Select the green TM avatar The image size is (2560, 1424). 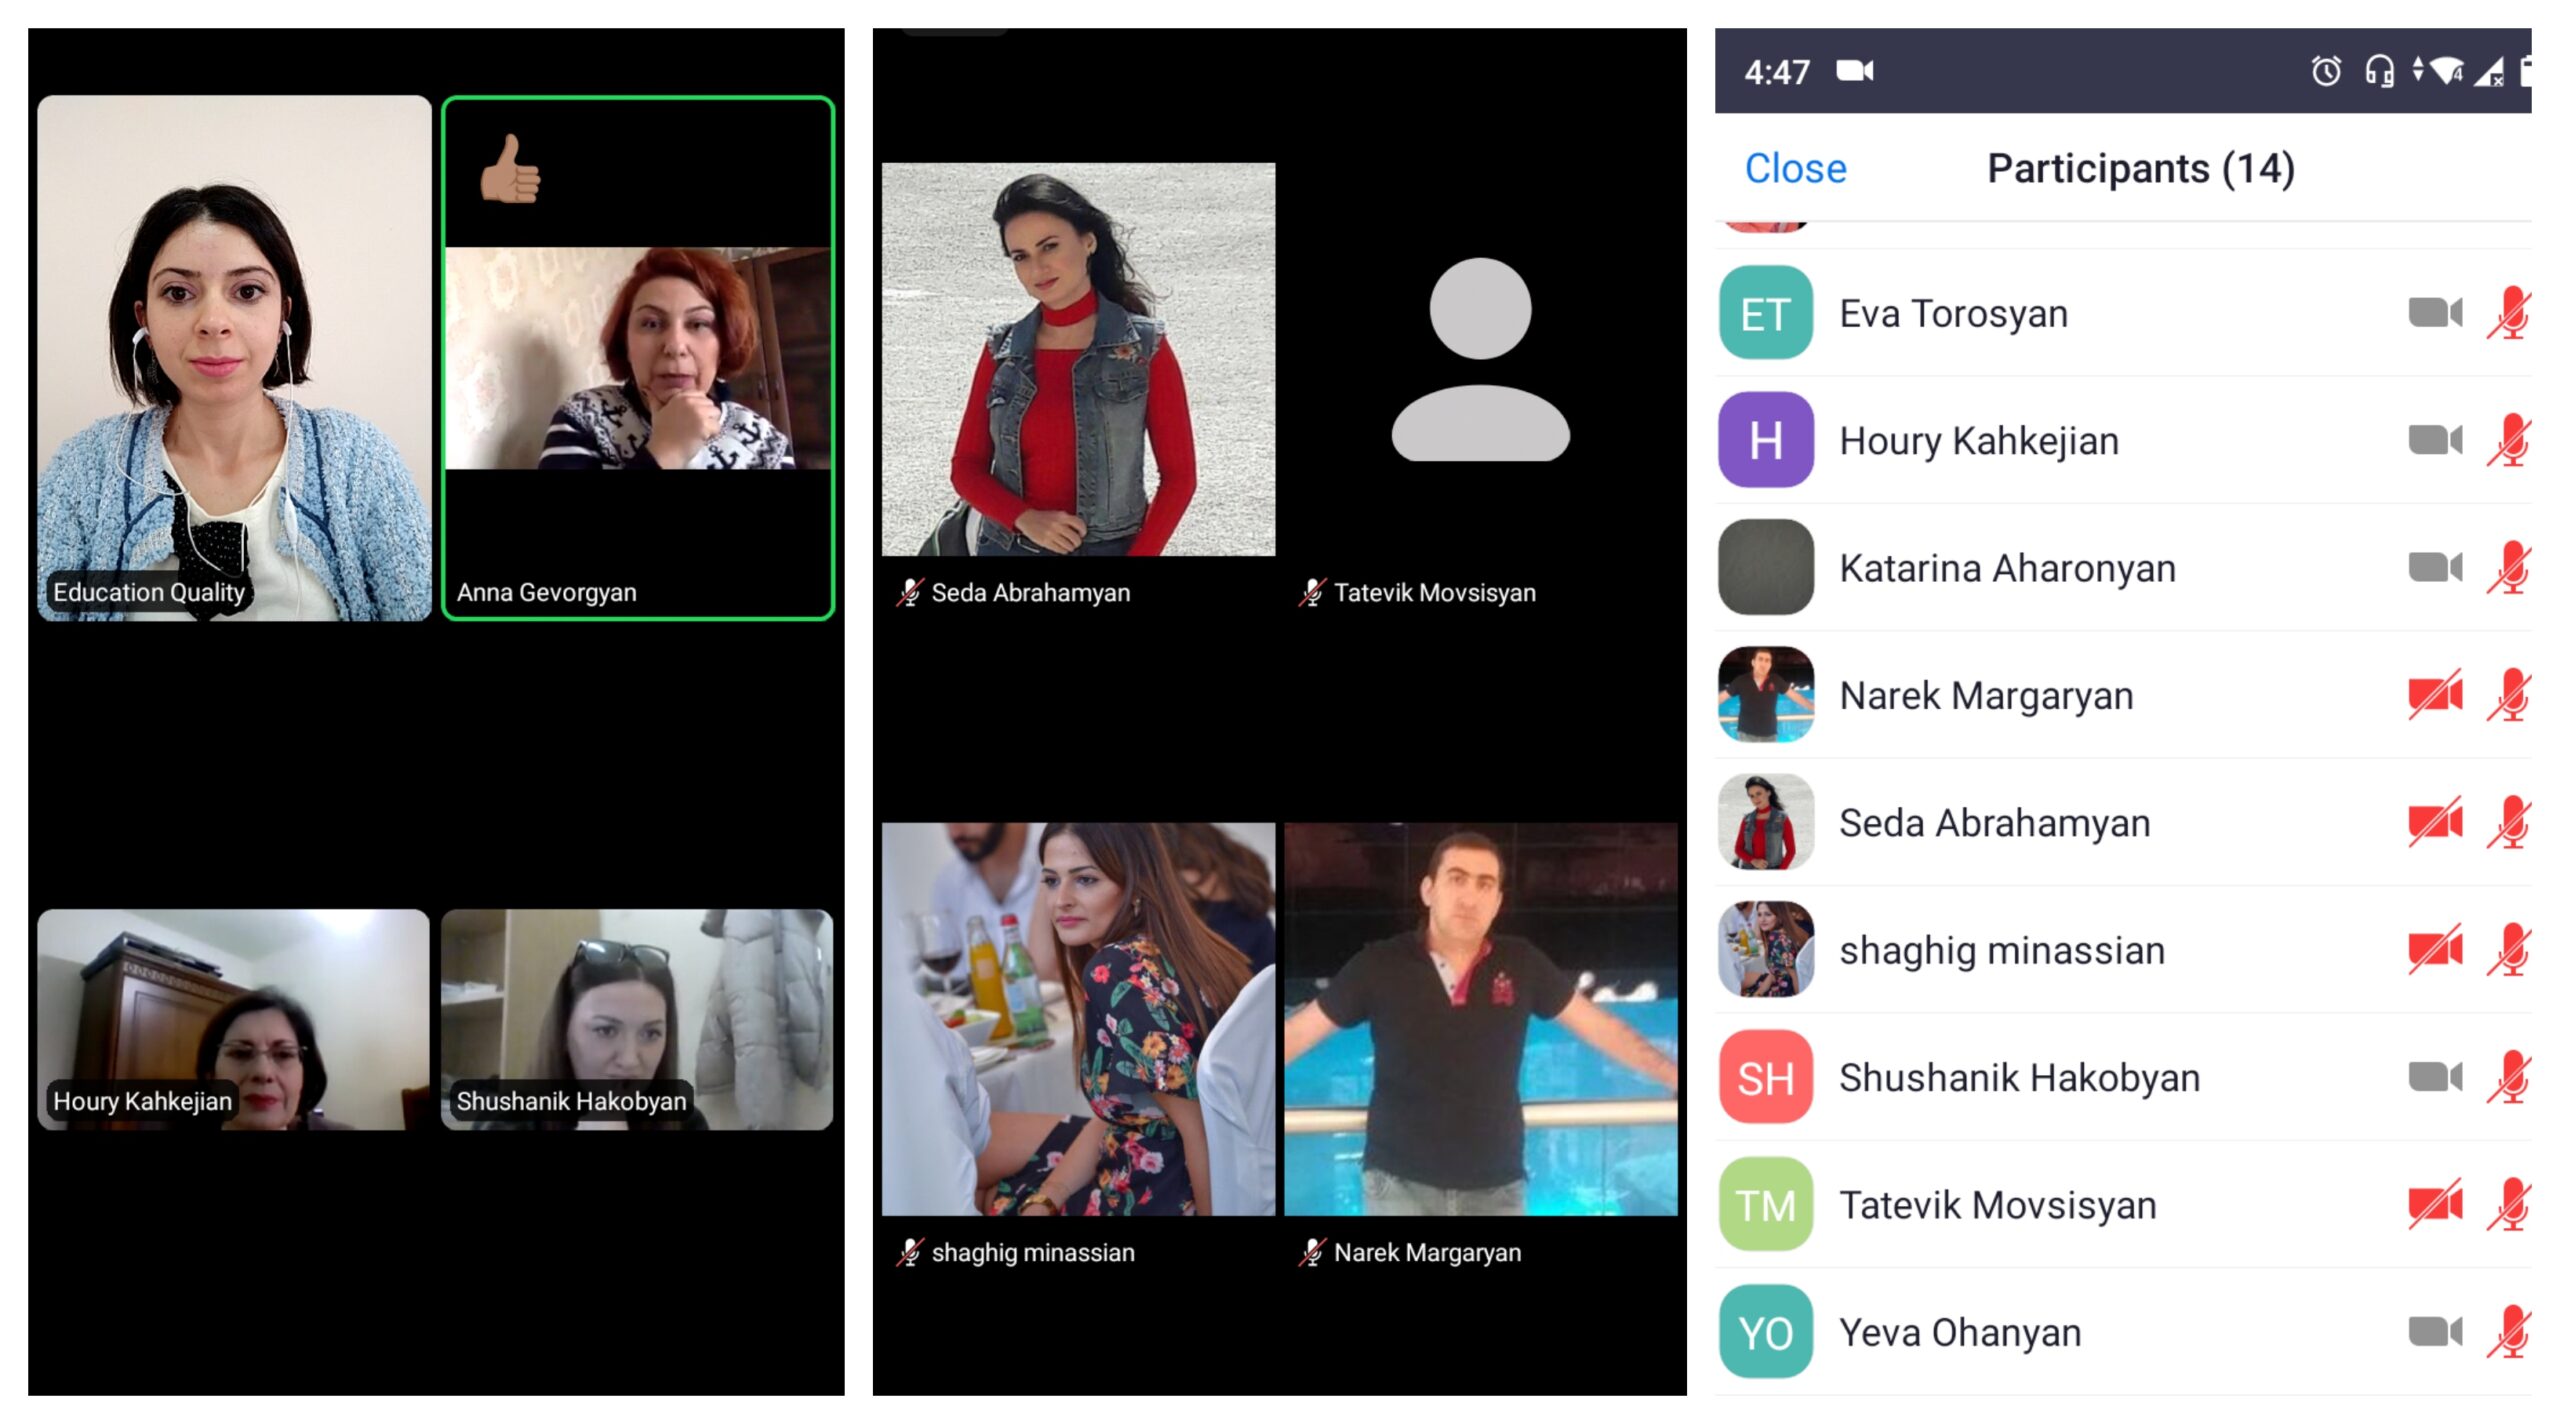[x=1765, y=1205]
